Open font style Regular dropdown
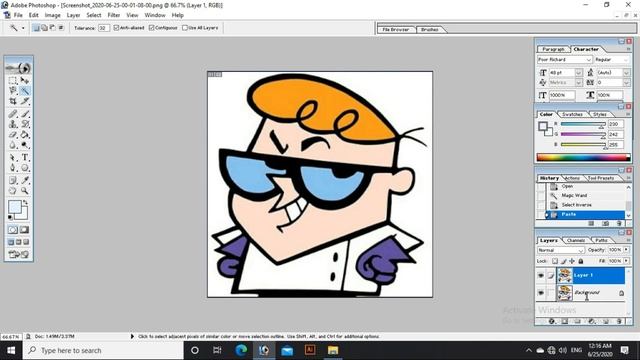This screenshot has width=640, height=360. tap(626, 60)
